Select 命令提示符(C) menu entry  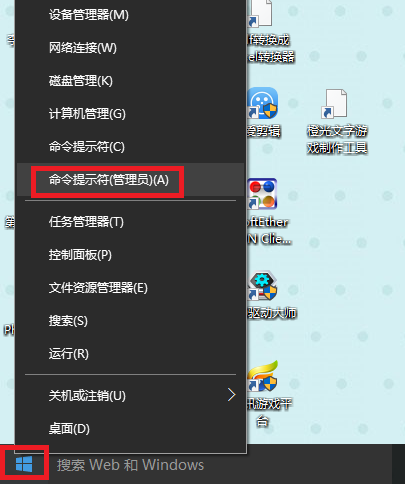coord(130,147)
